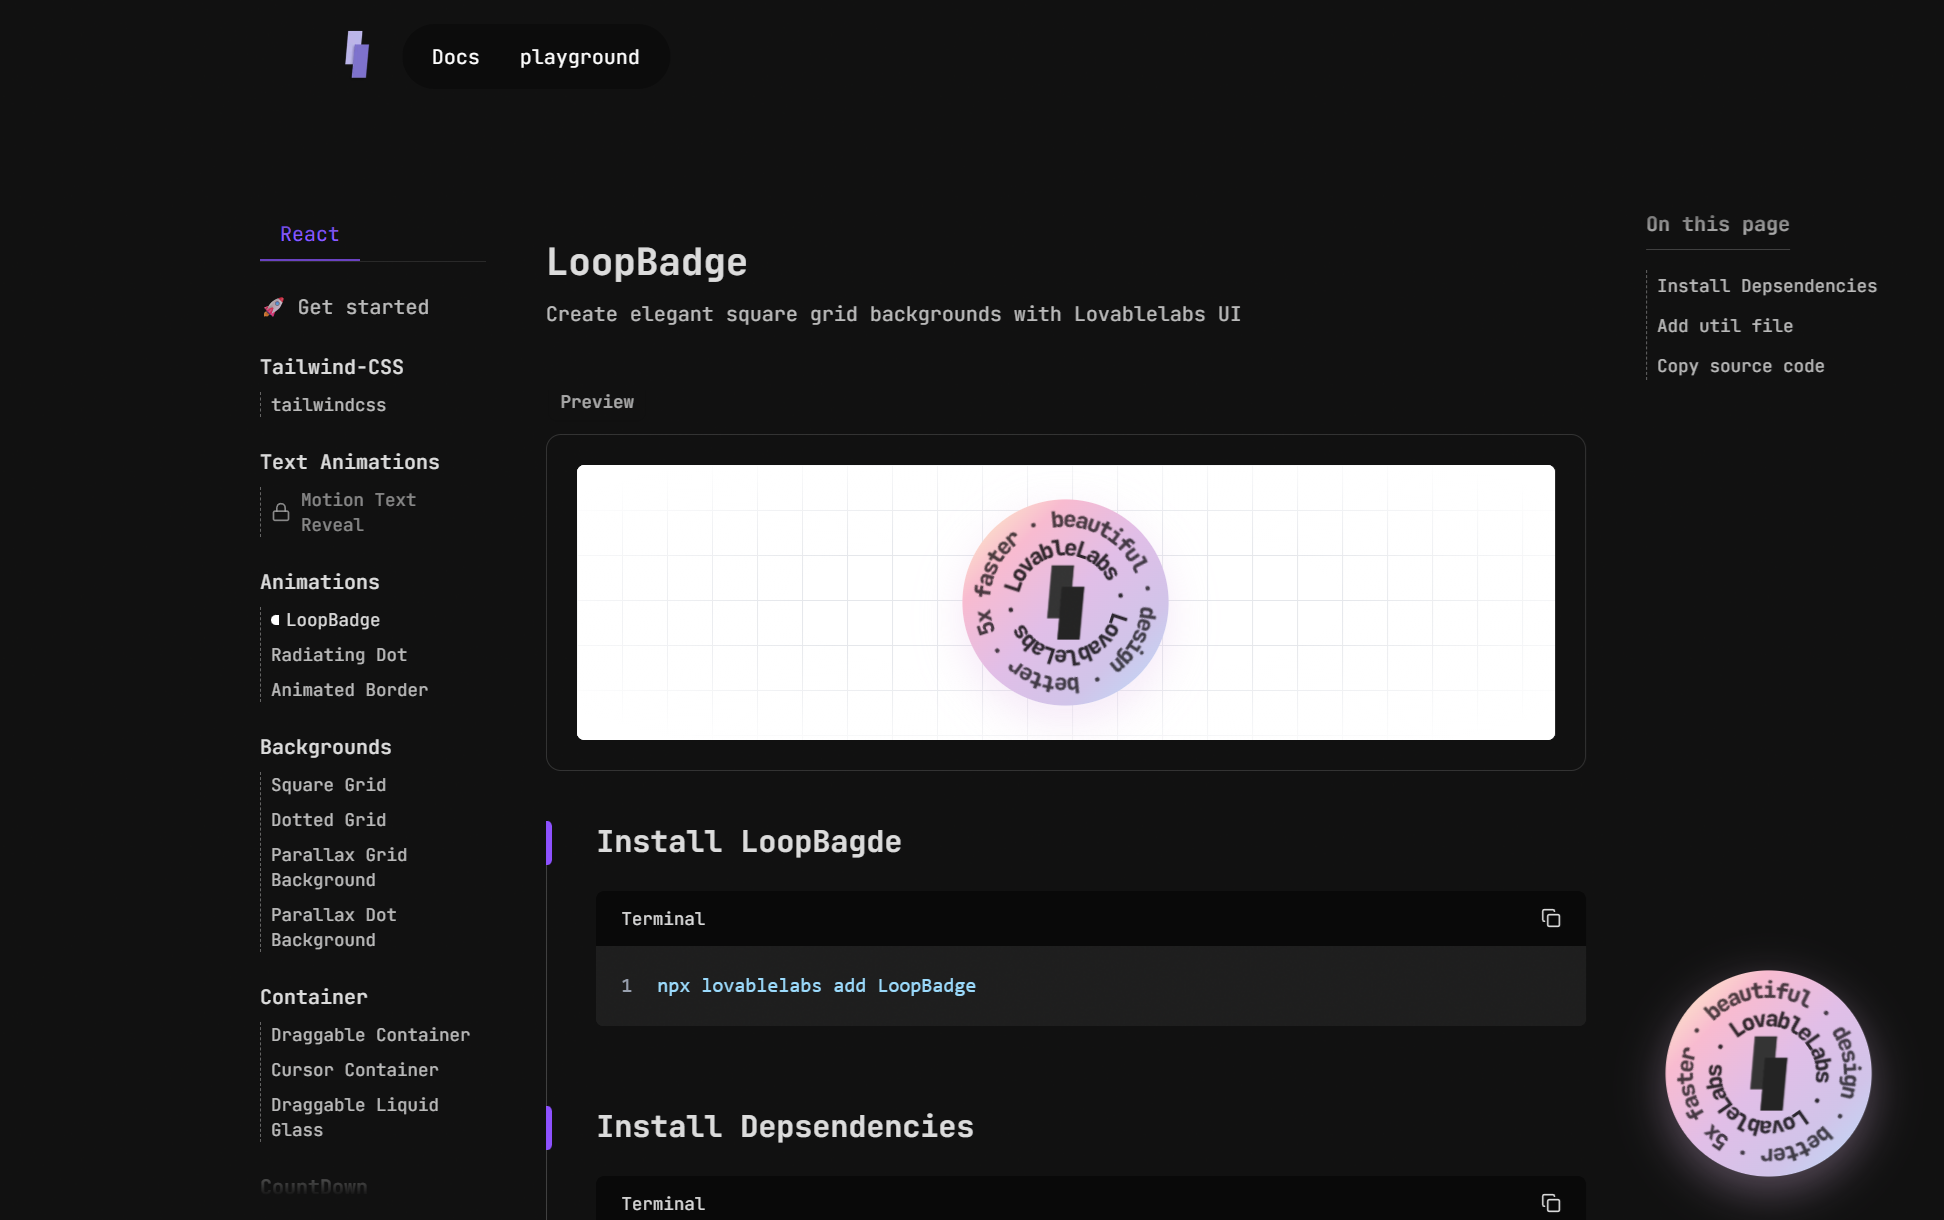Open Square Grid background page
This screenshot has width=1944, height=1220.
(328, 785)
